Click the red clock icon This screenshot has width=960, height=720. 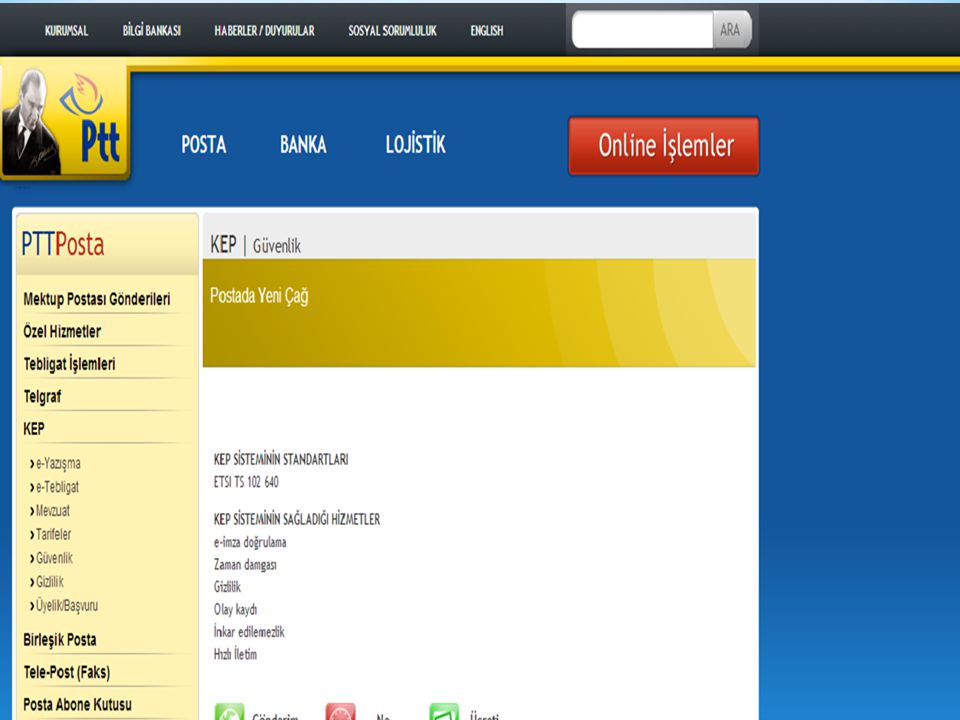[340, 712]
